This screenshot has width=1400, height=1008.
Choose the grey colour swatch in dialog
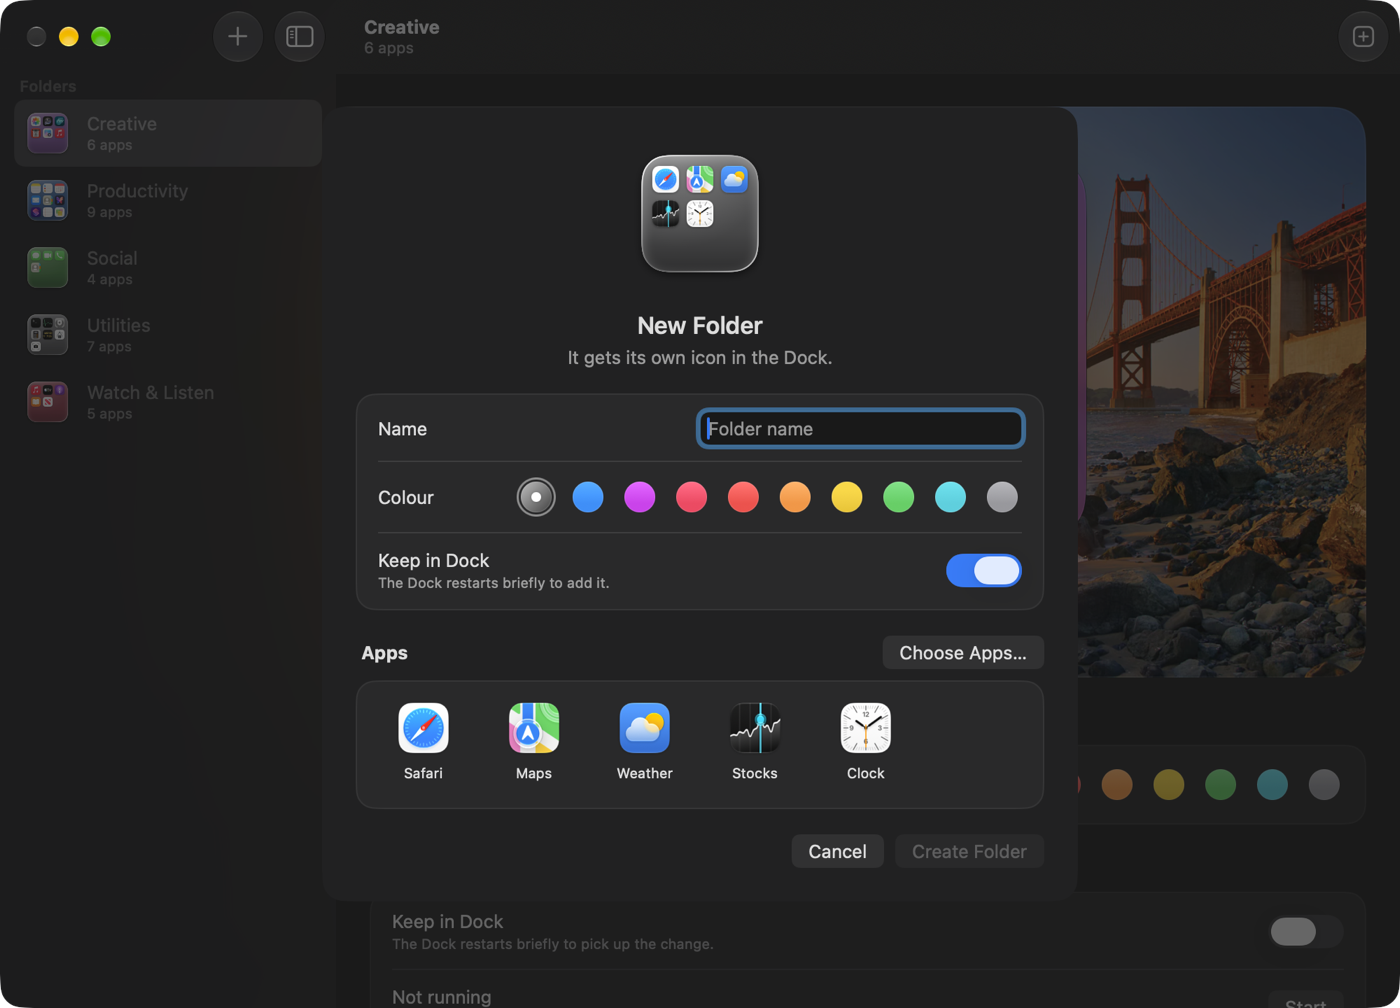(x=1002, y=497)
